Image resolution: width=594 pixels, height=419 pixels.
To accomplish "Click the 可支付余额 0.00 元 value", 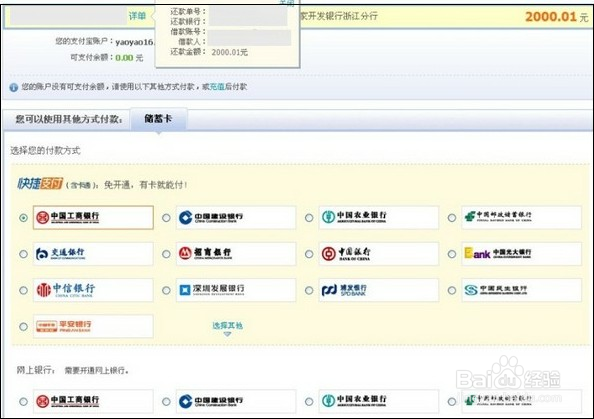I will [129, 58].
